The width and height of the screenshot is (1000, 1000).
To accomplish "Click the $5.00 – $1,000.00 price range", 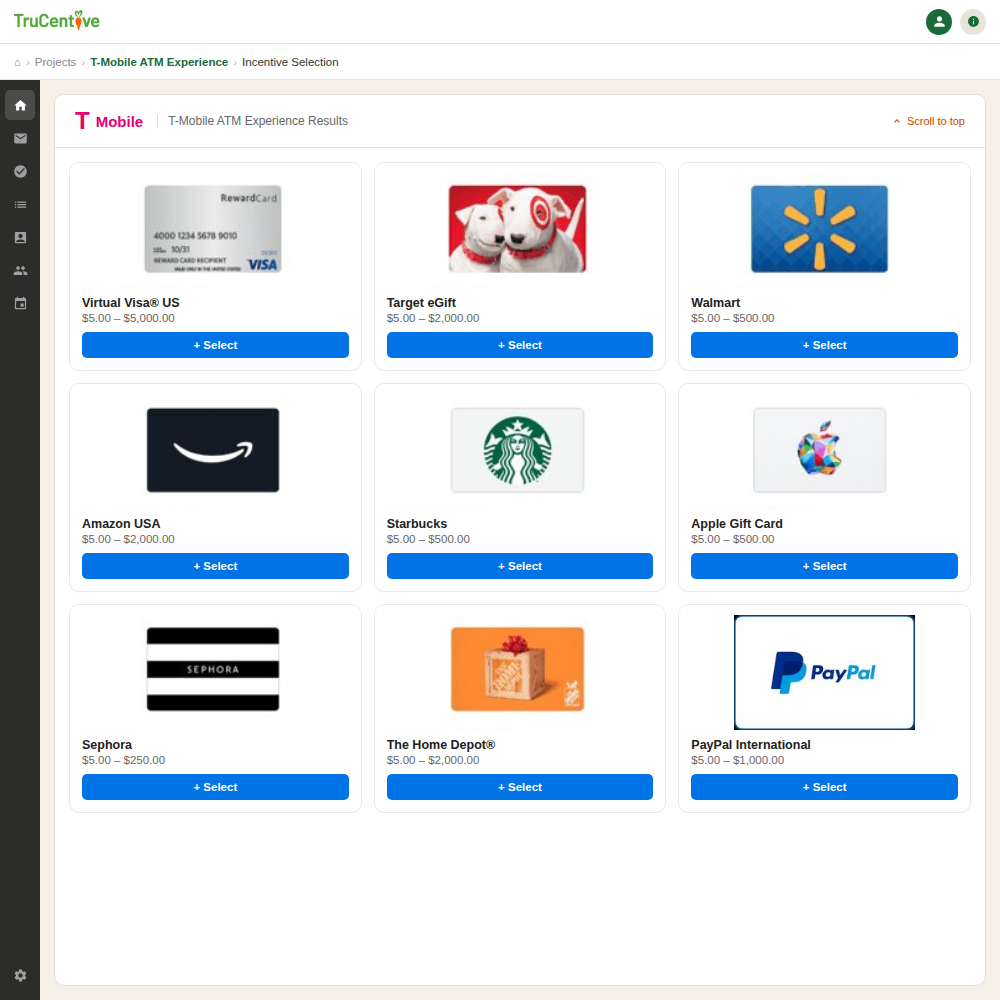I will click(x=738, y=760).
